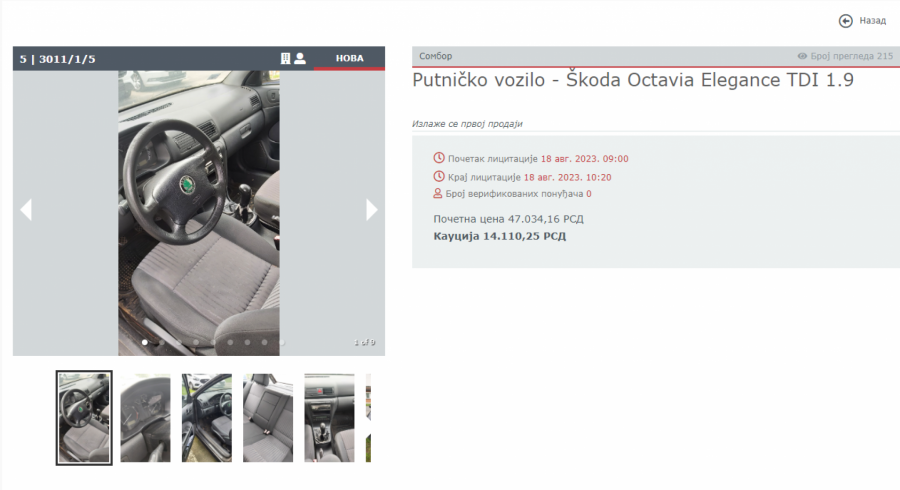900x490 pixels.
Task: Click the back arrow icon beside Назад
Action: click(x=846, y=21)
